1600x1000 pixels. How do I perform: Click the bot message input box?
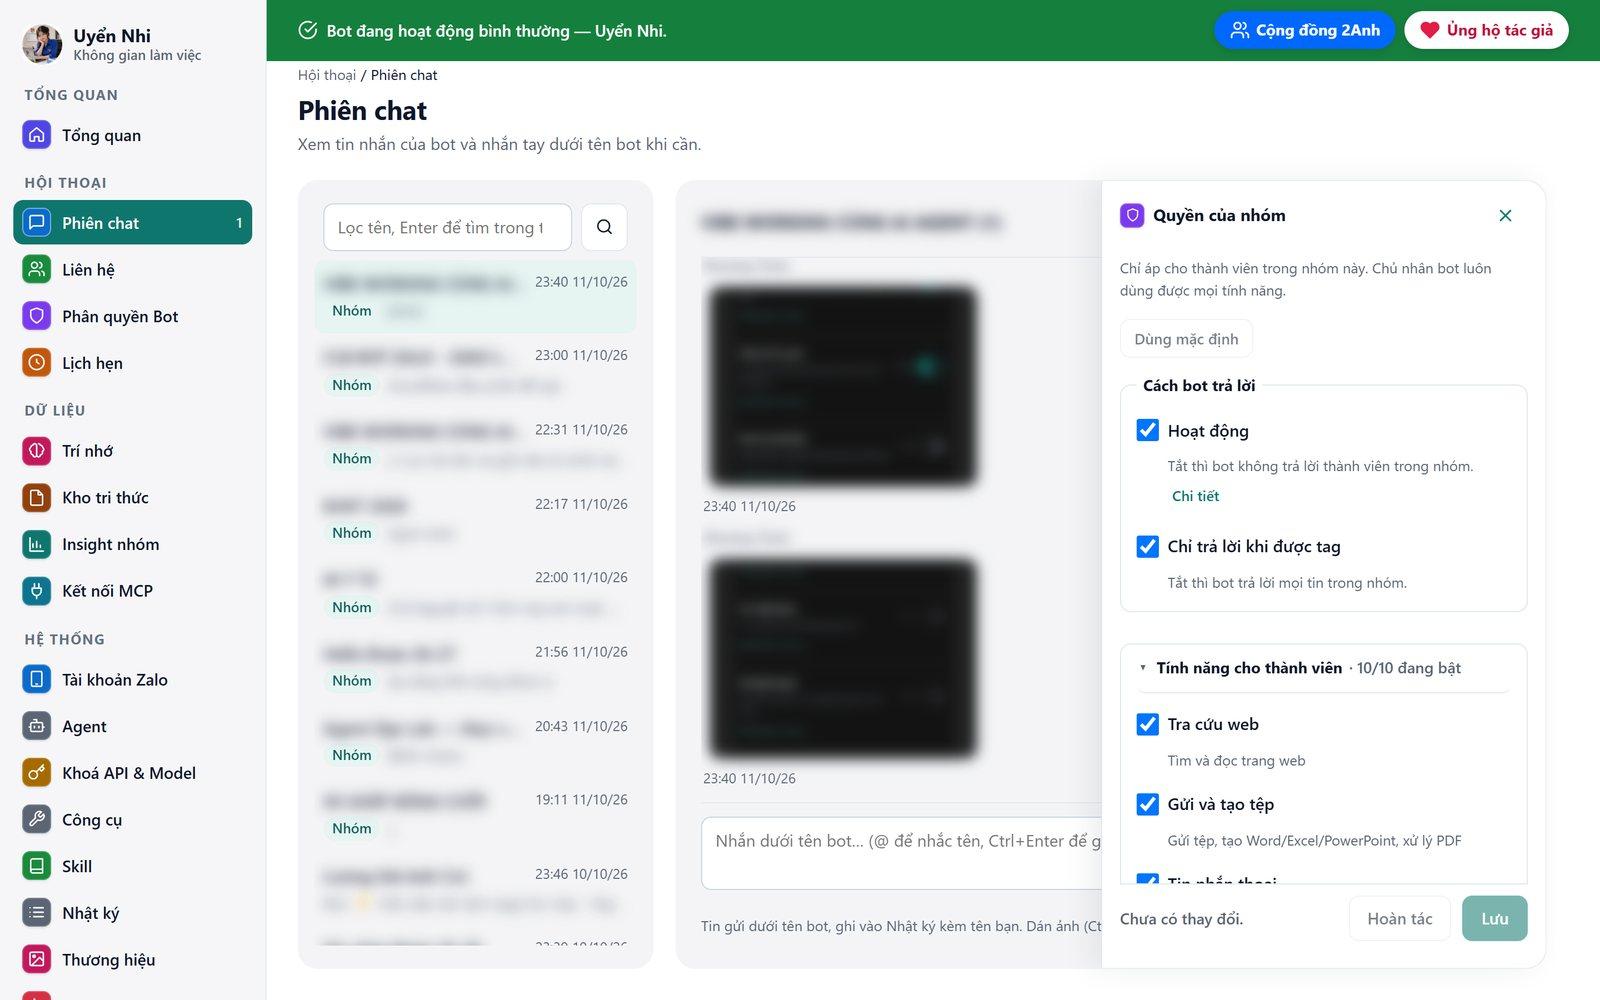click(902, 853)
